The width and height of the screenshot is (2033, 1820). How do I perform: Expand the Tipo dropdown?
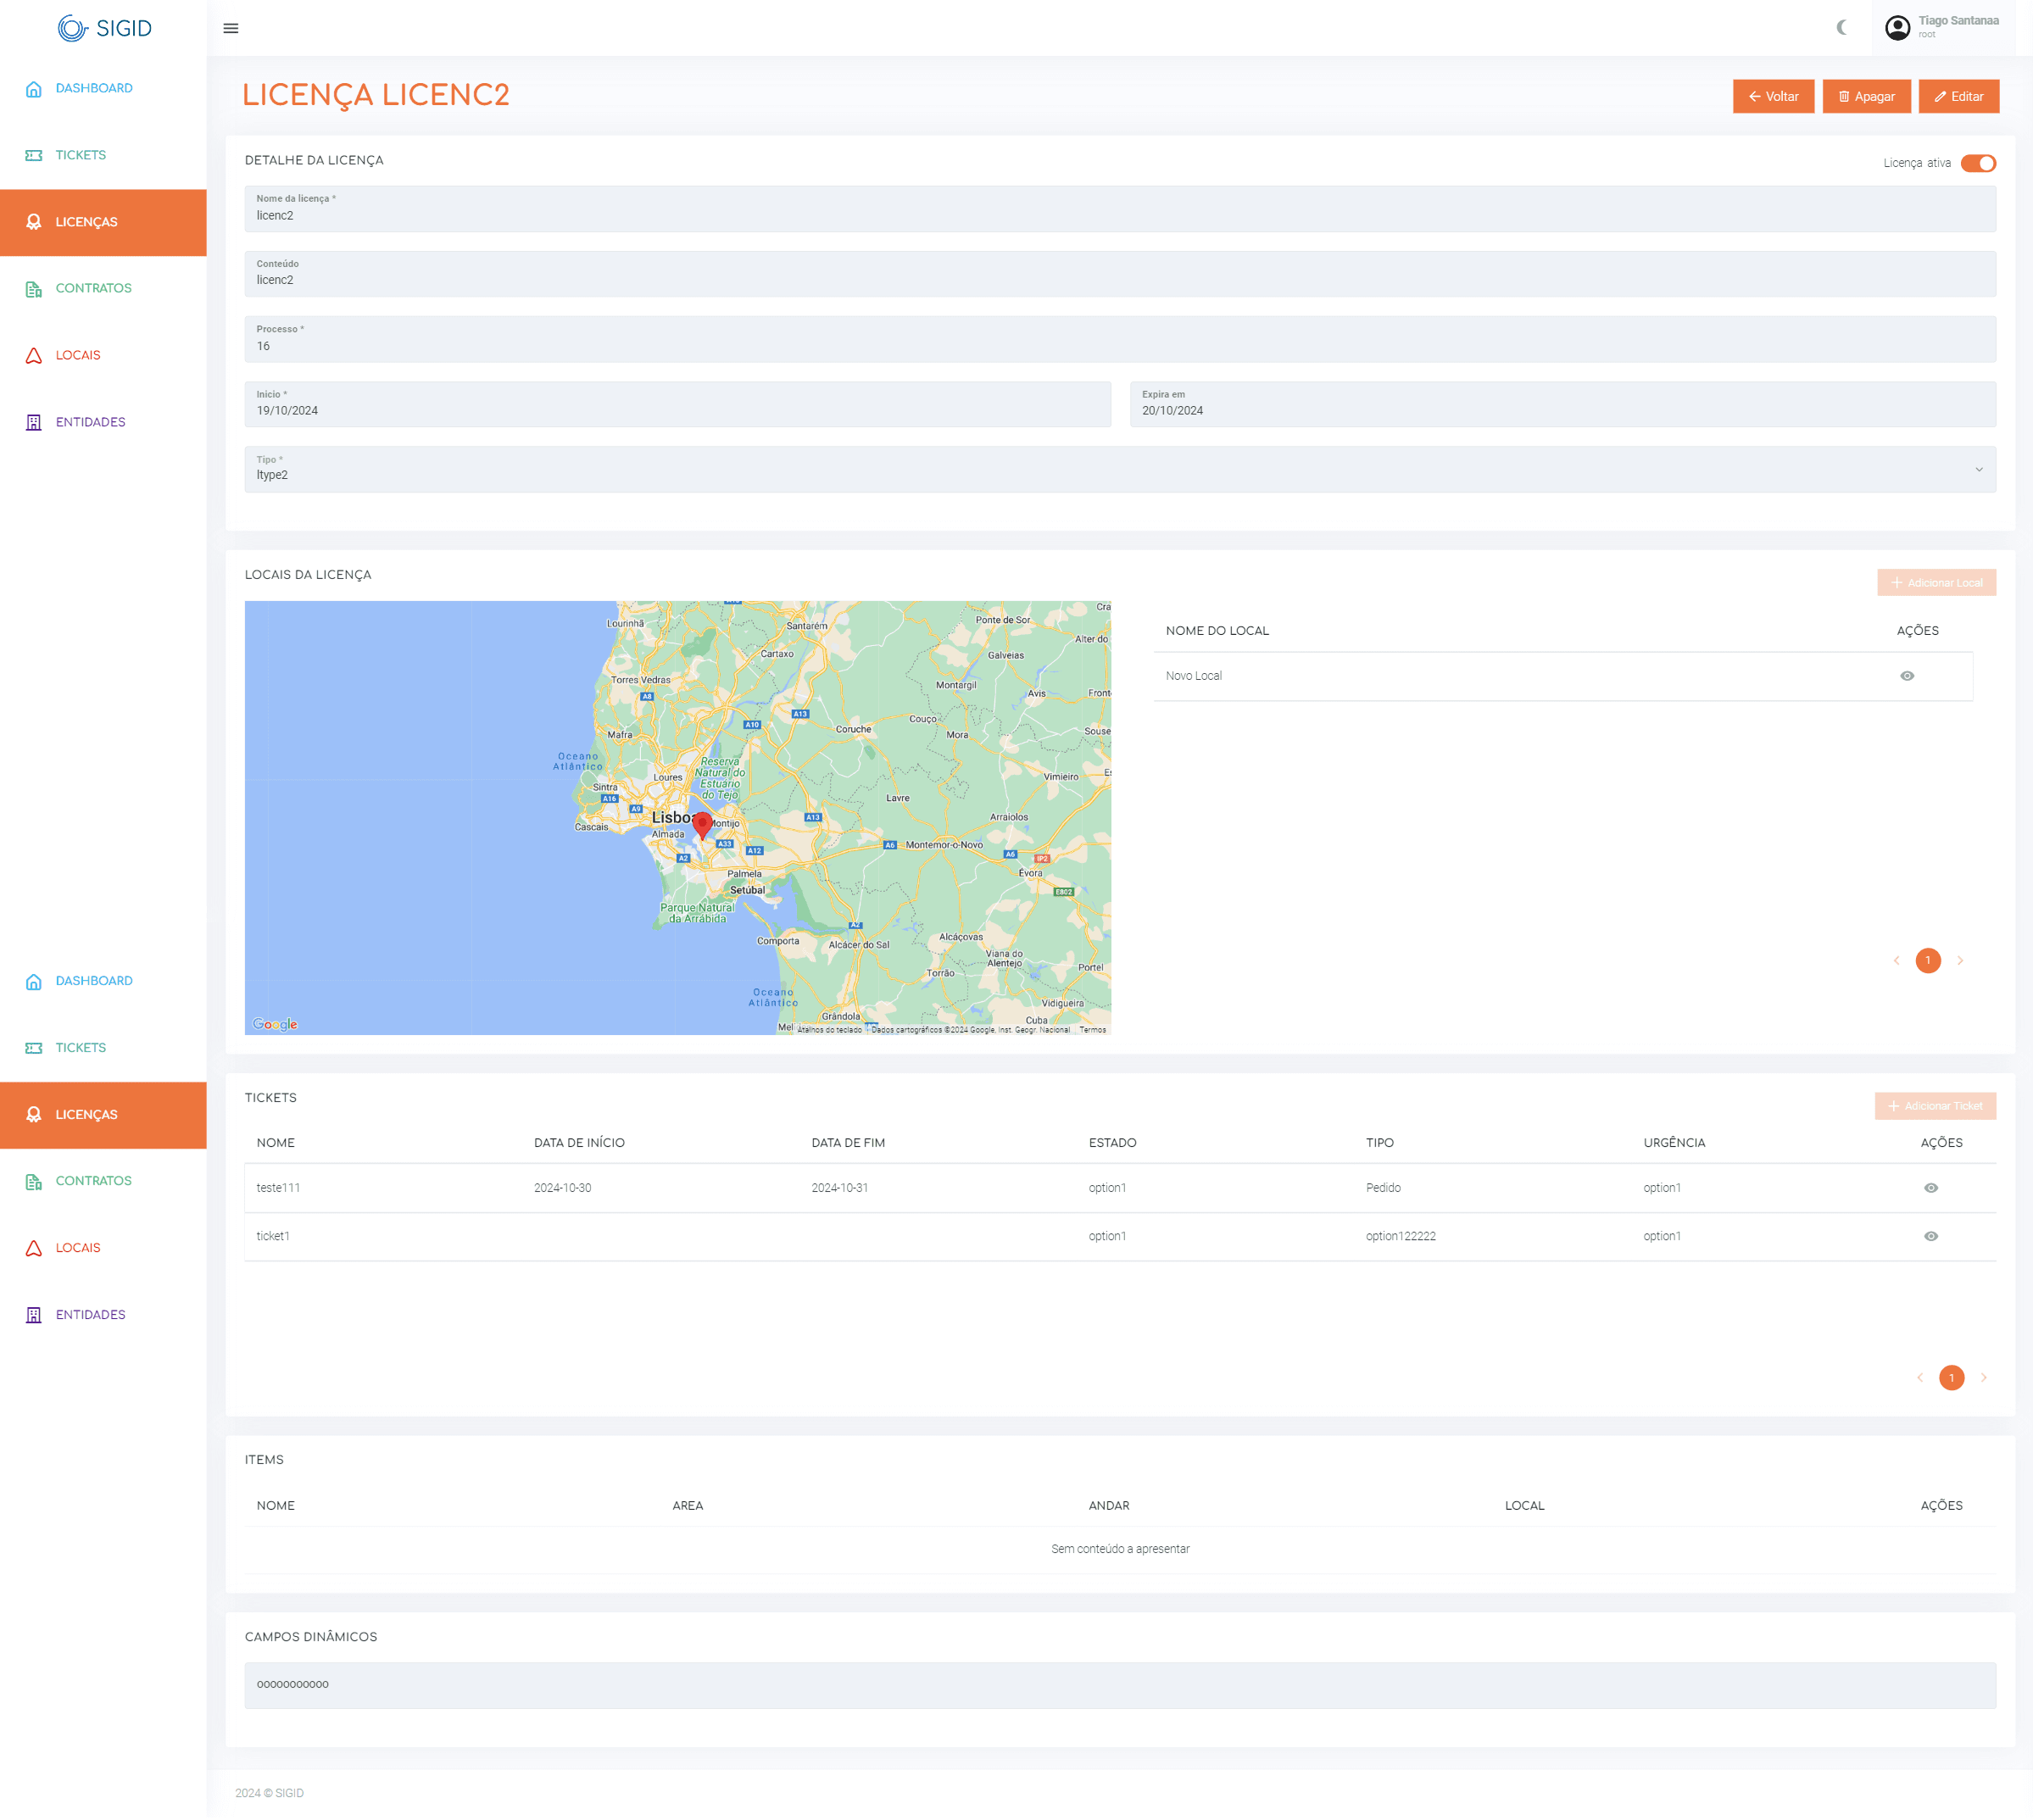point(1978,470)
